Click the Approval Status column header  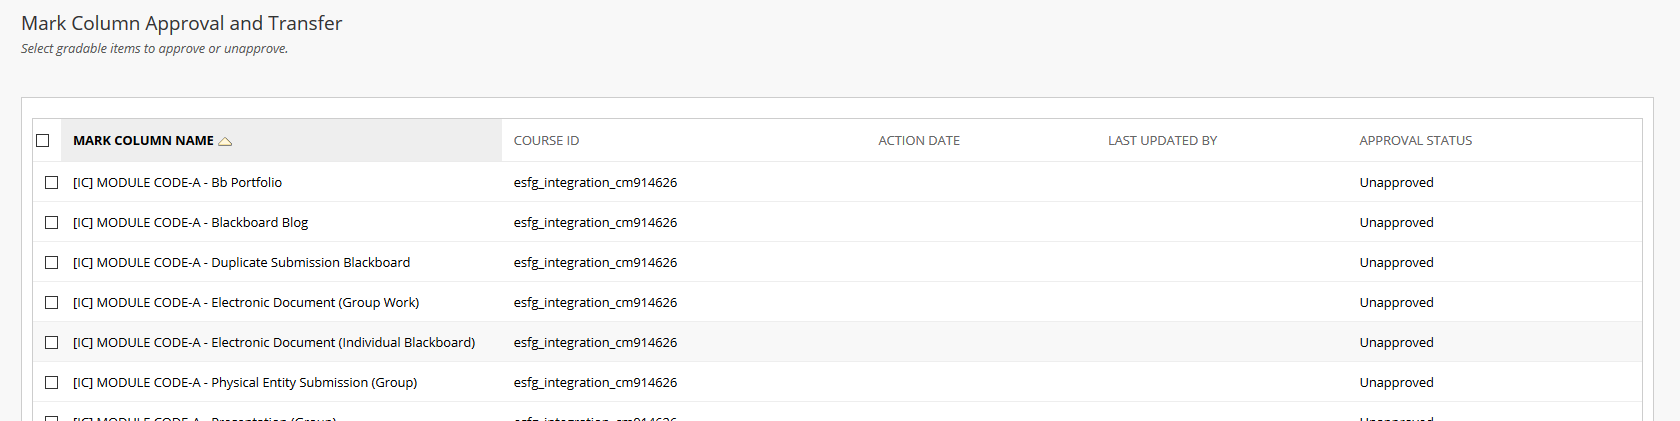1415,141
